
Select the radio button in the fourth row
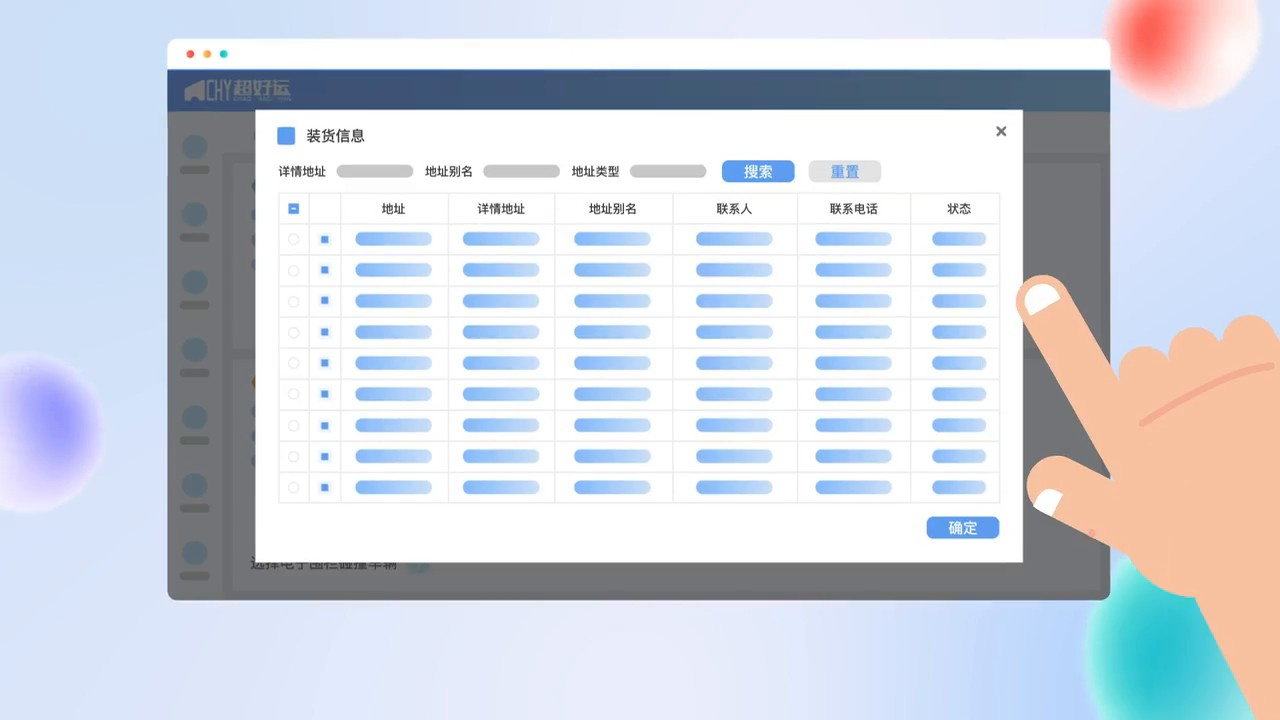294,332
